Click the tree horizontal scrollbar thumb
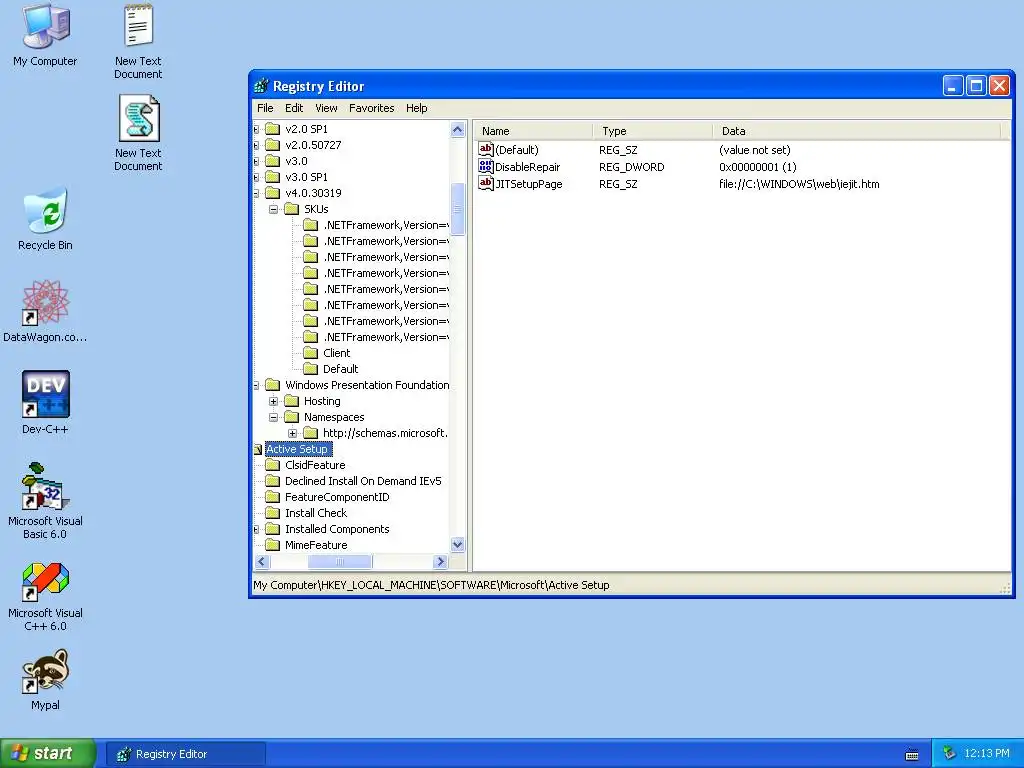Screen dimensions: 1024x768 [340, 561]
